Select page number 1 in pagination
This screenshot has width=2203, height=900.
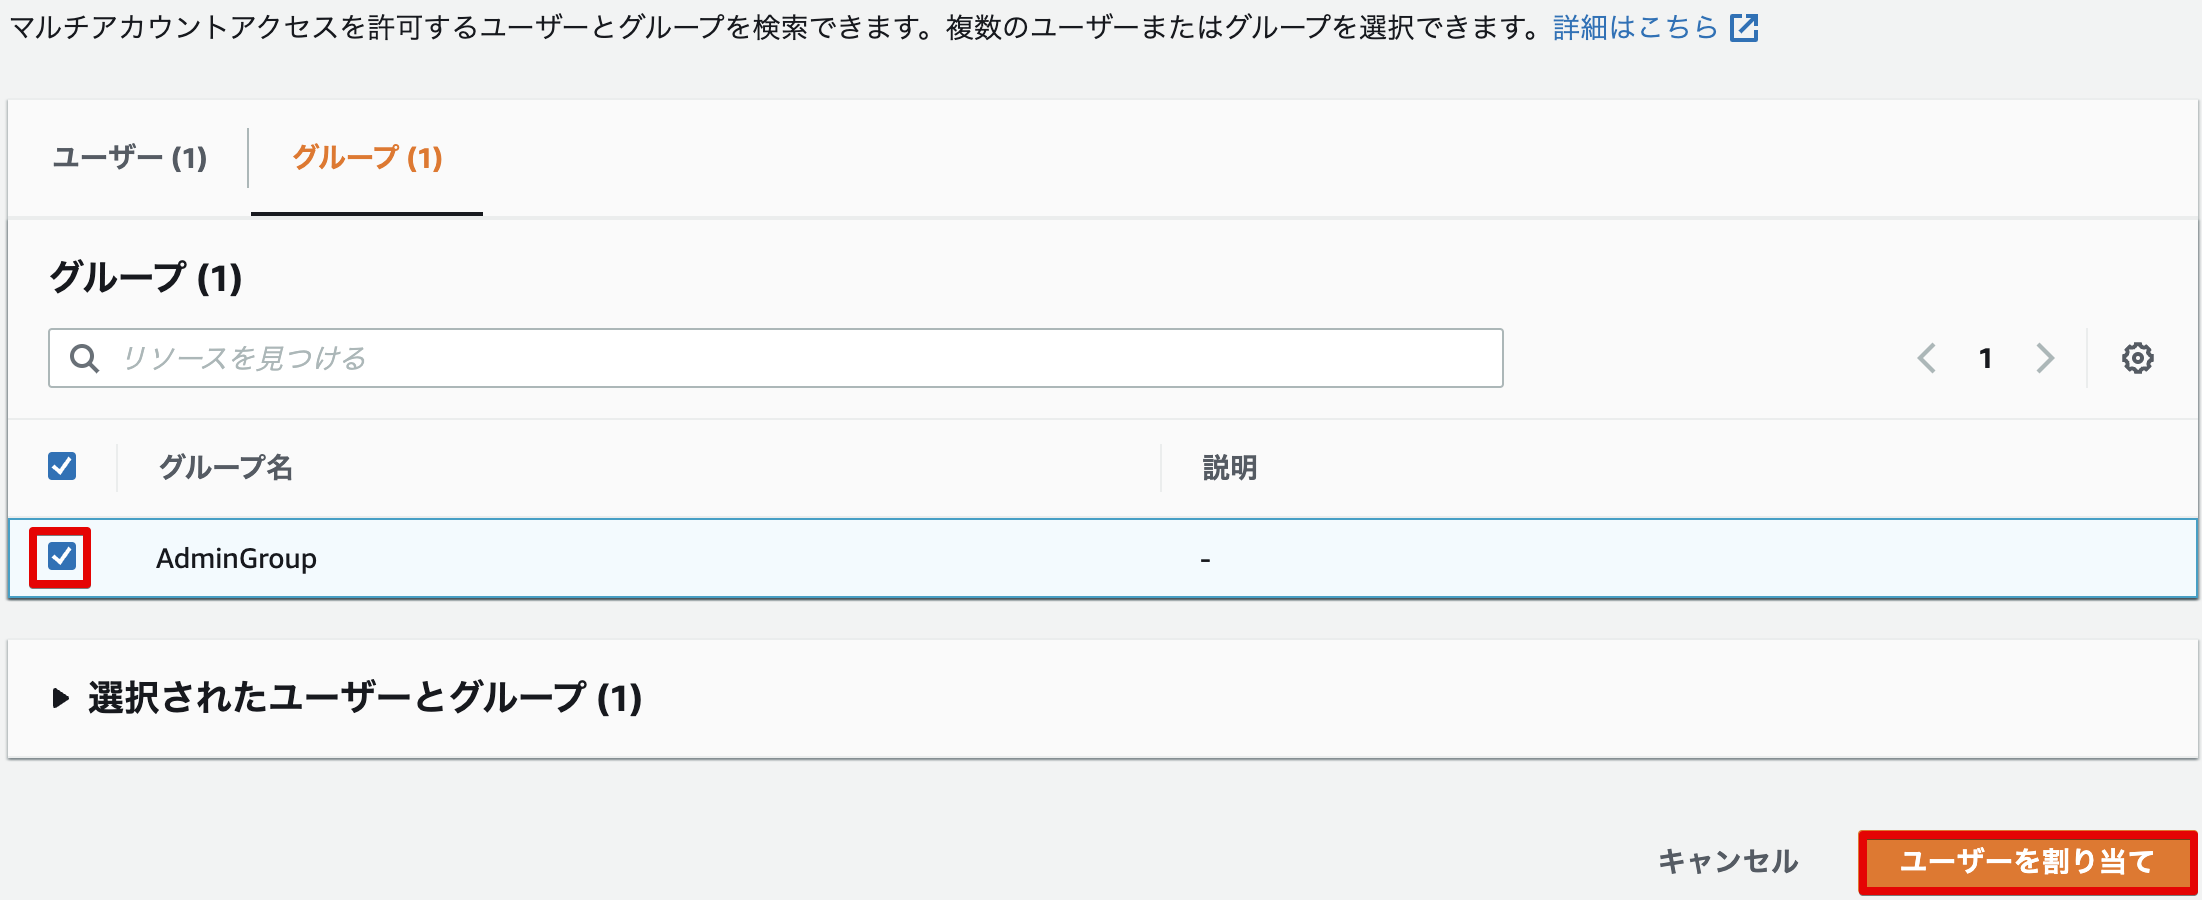coord(1985,357)
